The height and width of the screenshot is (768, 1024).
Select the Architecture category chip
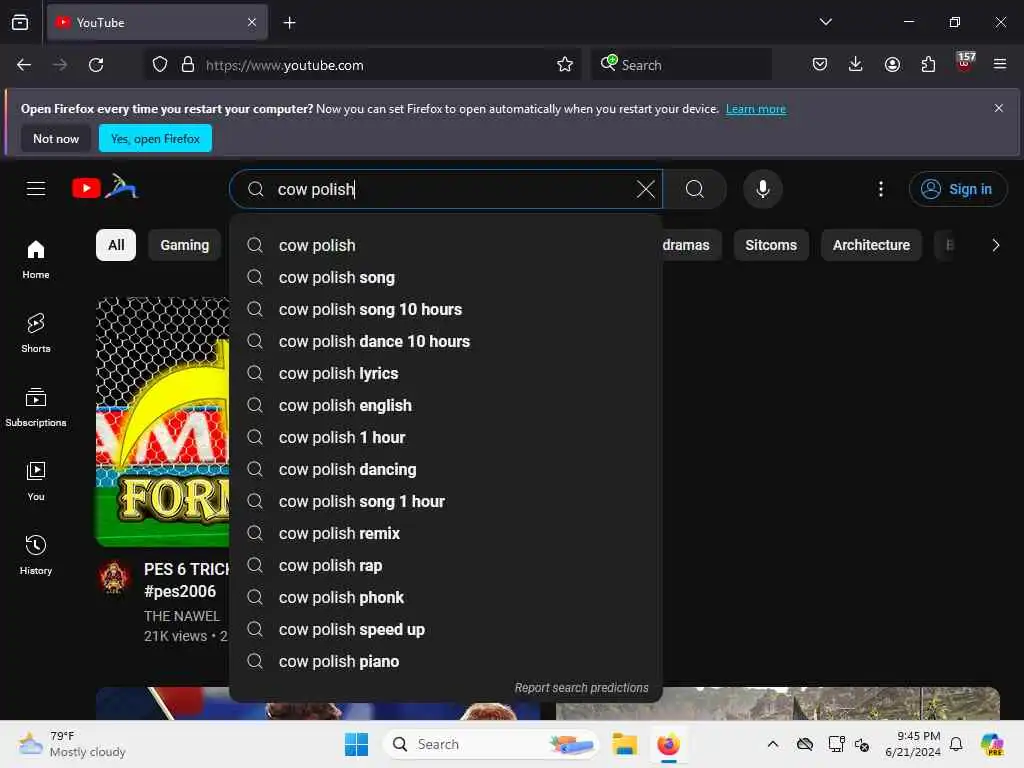(871, 245)
